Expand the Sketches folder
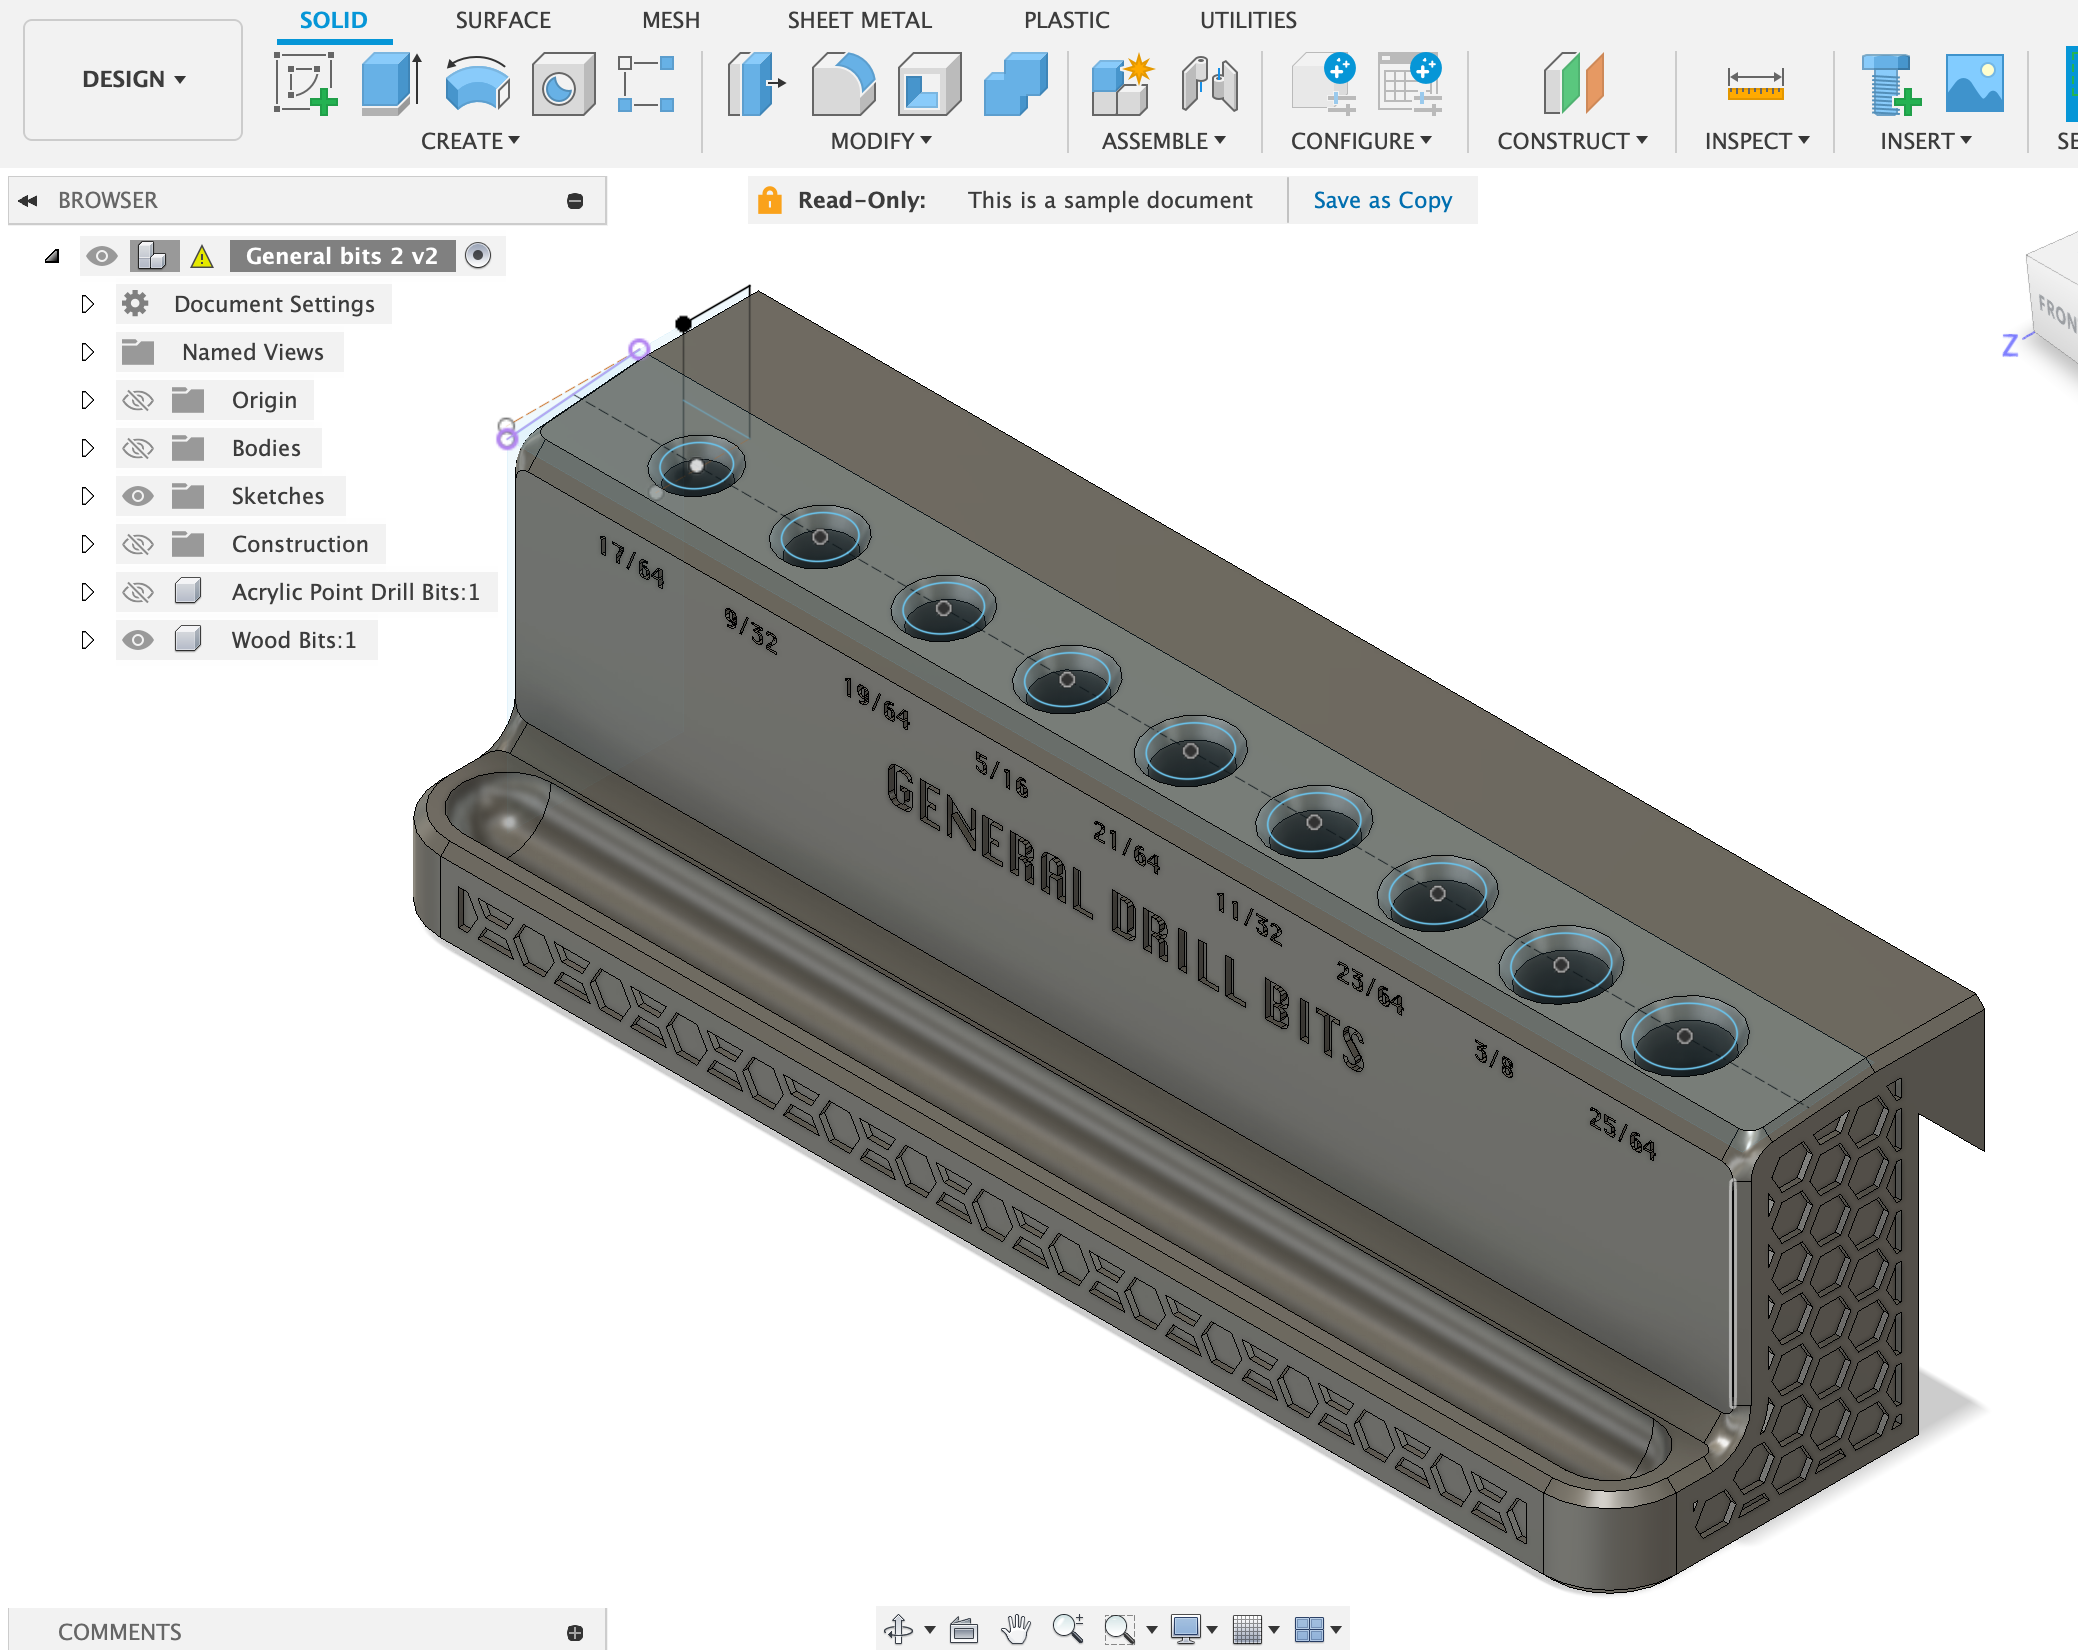This screenshot has width=2078, height=1650. click(87, 496)
